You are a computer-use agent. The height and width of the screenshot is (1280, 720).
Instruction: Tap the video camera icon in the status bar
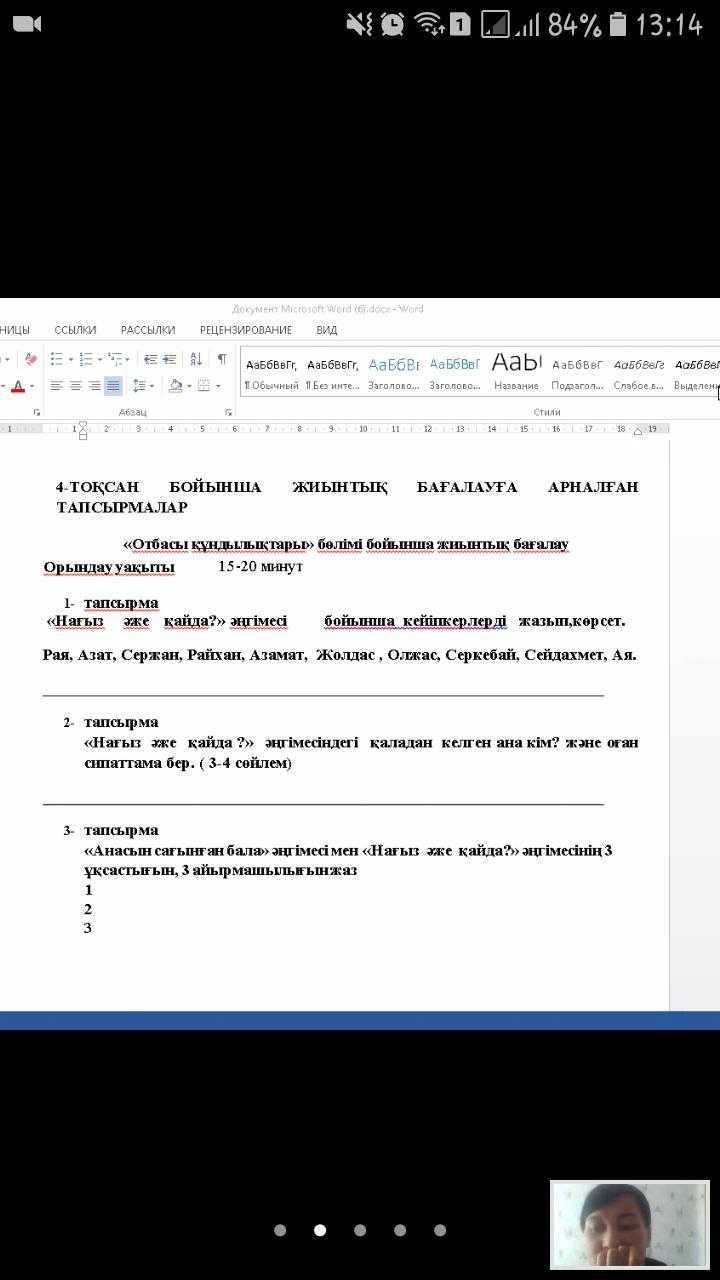pos(27,24)
